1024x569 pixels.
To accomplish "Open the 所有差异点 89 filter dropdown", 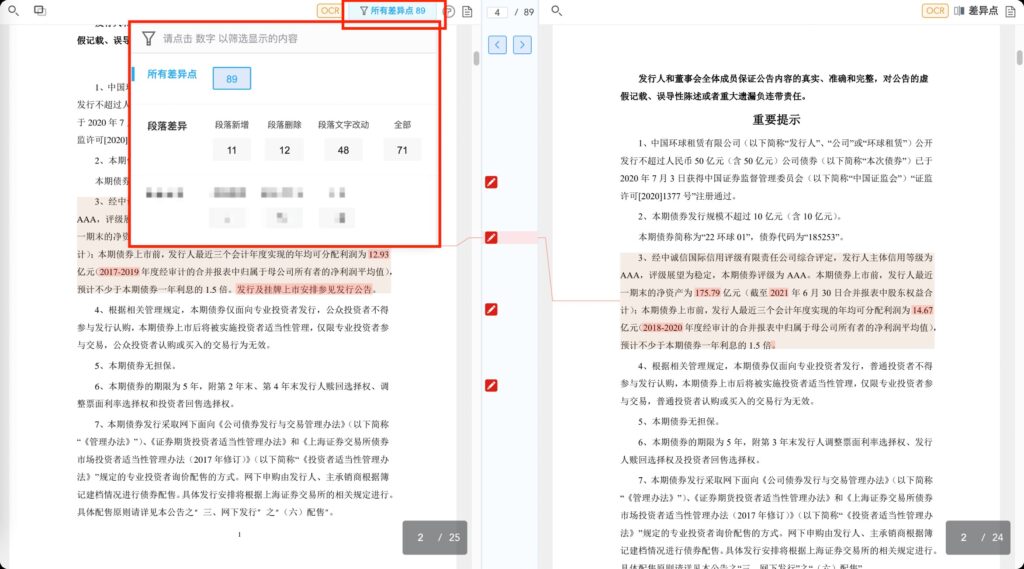I will click(x=391, y=11).
